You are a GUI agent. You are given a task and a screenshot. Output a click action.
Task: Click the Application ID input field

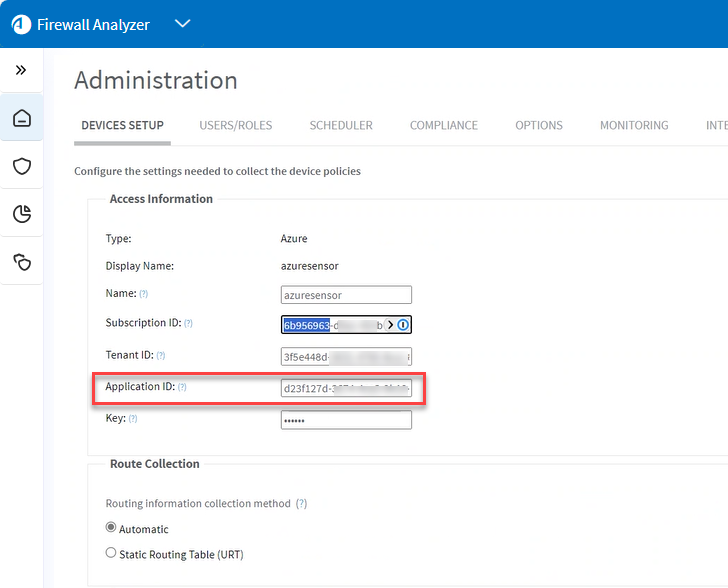tap(346, 388)
